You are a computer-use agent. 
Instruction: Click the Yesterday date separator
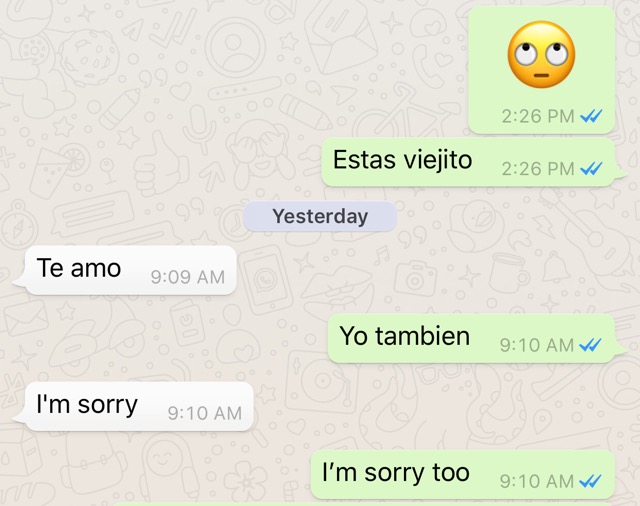pyautogui.click(x=320, y=216)
